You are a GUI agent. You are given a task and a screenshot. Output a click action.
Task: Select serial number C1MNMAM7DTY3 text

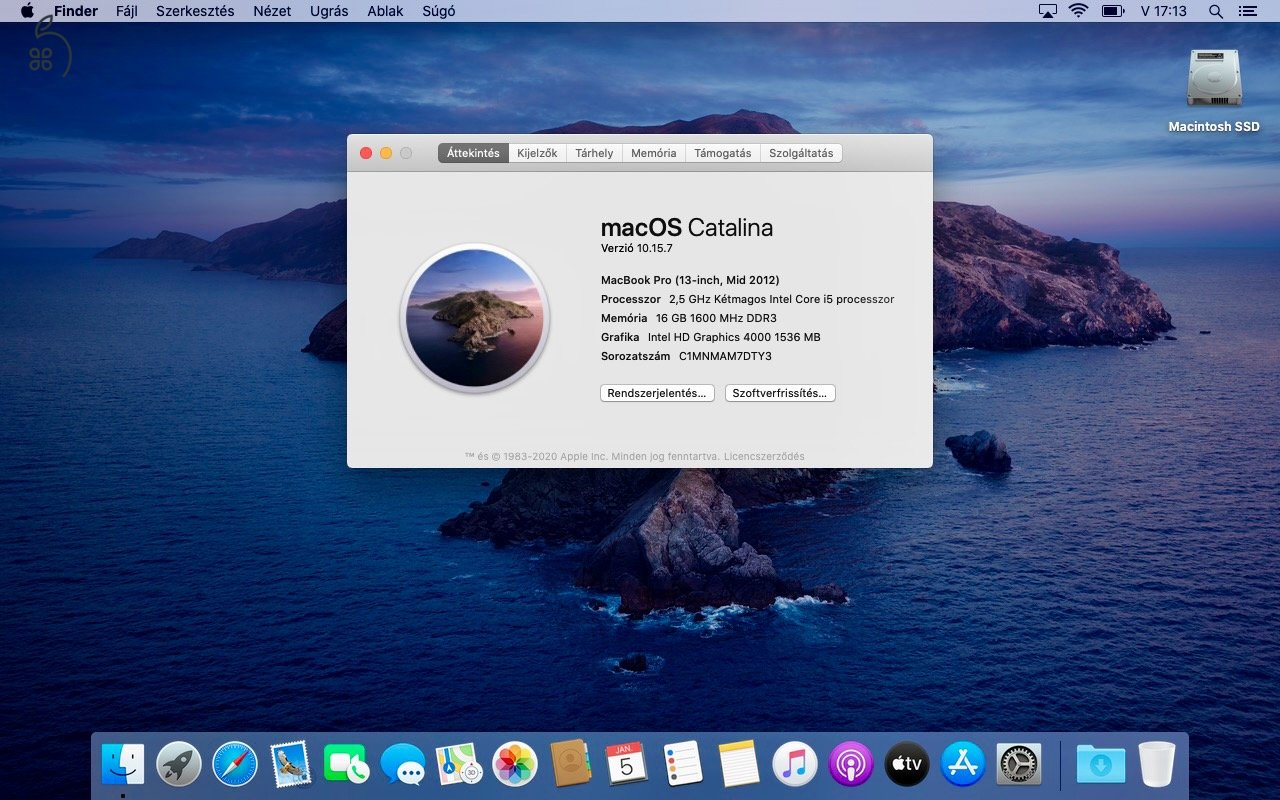tap(725, 356)
